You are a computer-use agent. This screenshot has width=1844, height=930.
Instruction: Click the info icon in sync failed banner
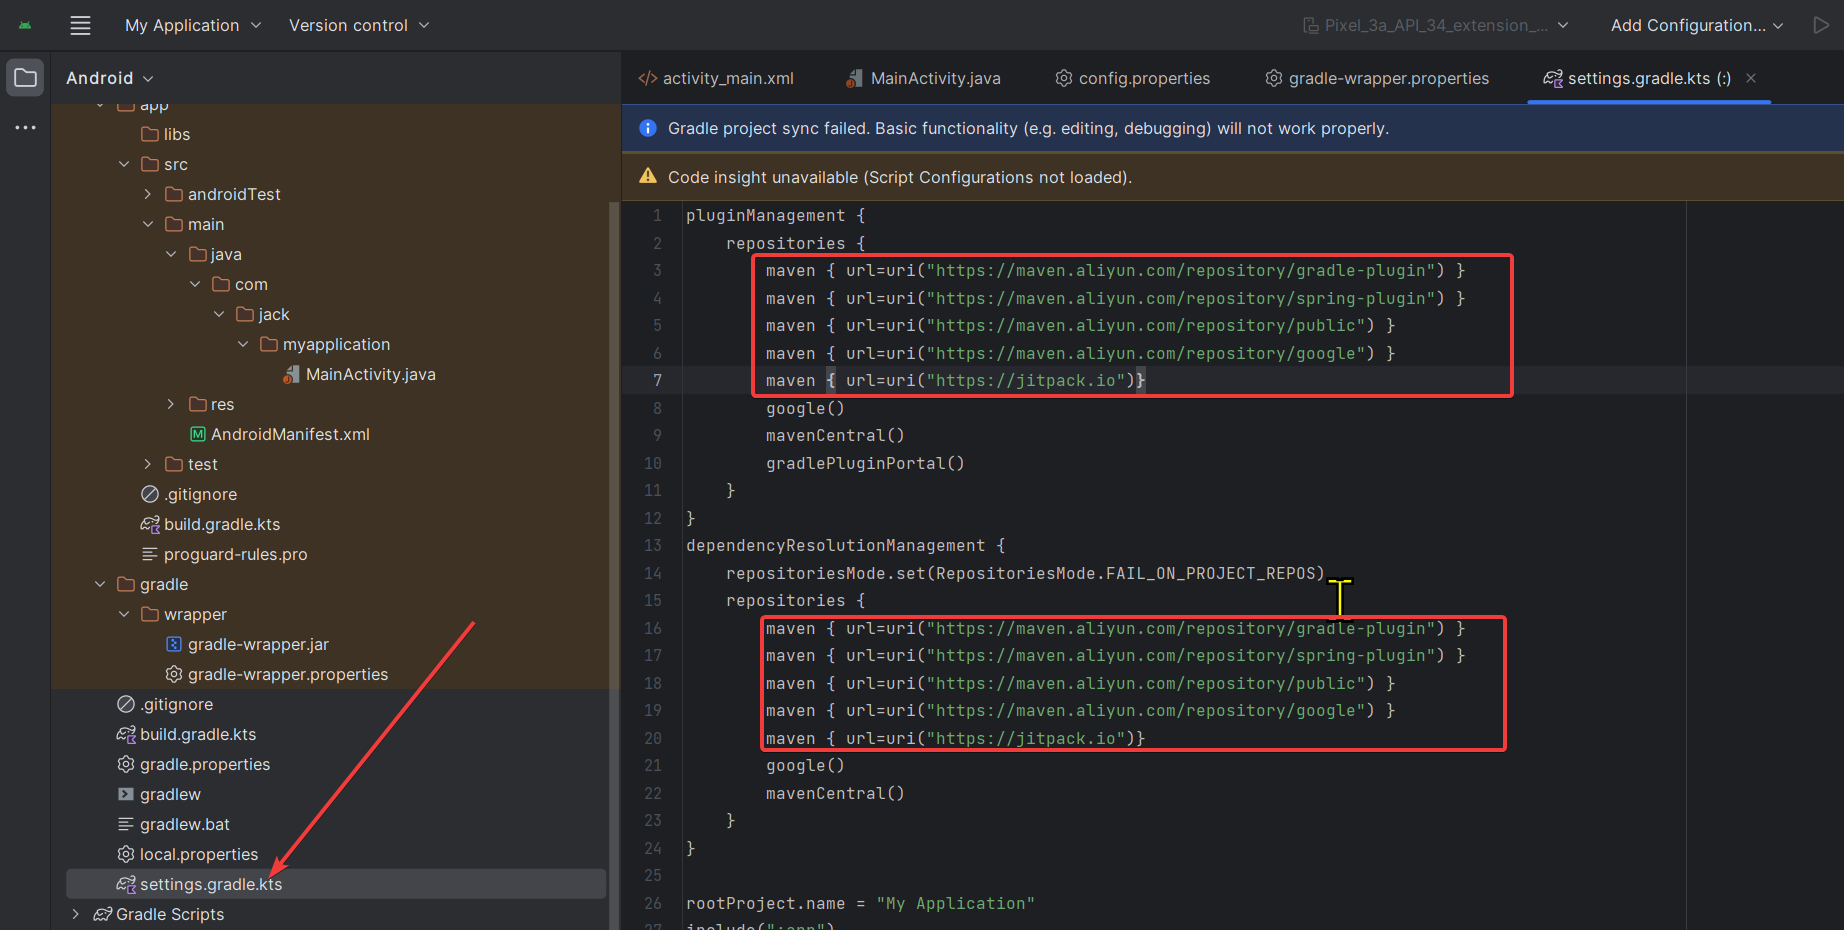tap(648, 128)
